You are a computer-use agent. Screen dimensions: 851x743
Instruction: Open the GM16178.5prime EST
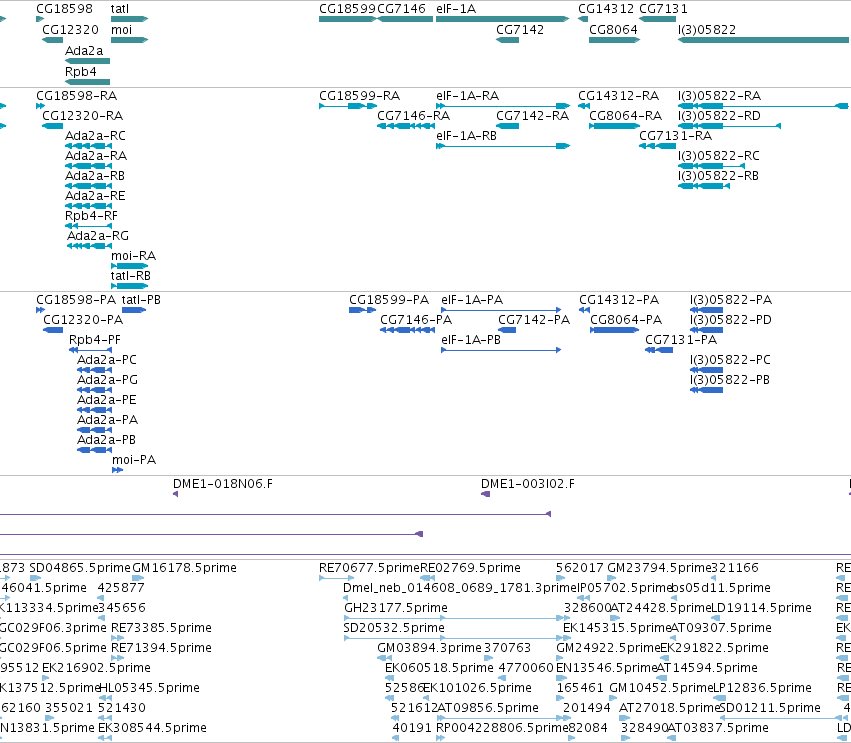[138, 578]
